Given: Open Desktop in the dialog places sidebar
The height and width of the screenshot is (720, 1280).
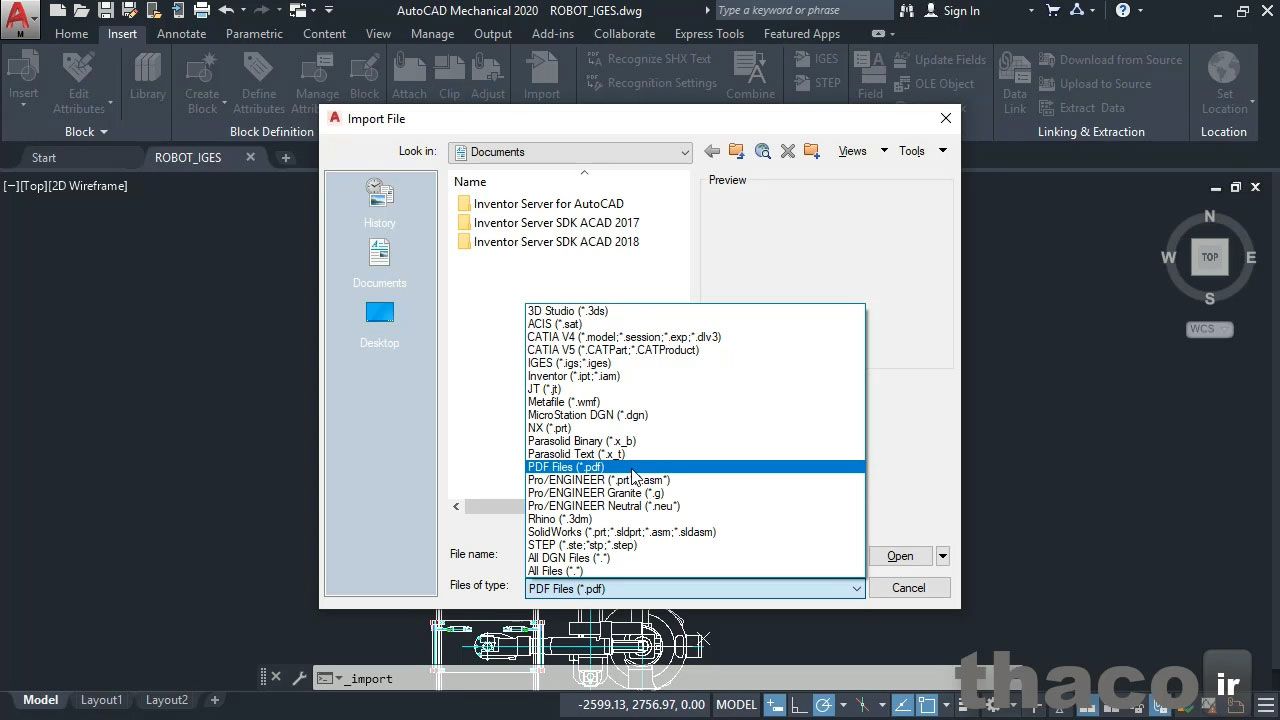Looking at the screenshot, I should pyautogui.click(x=380, y=325).
